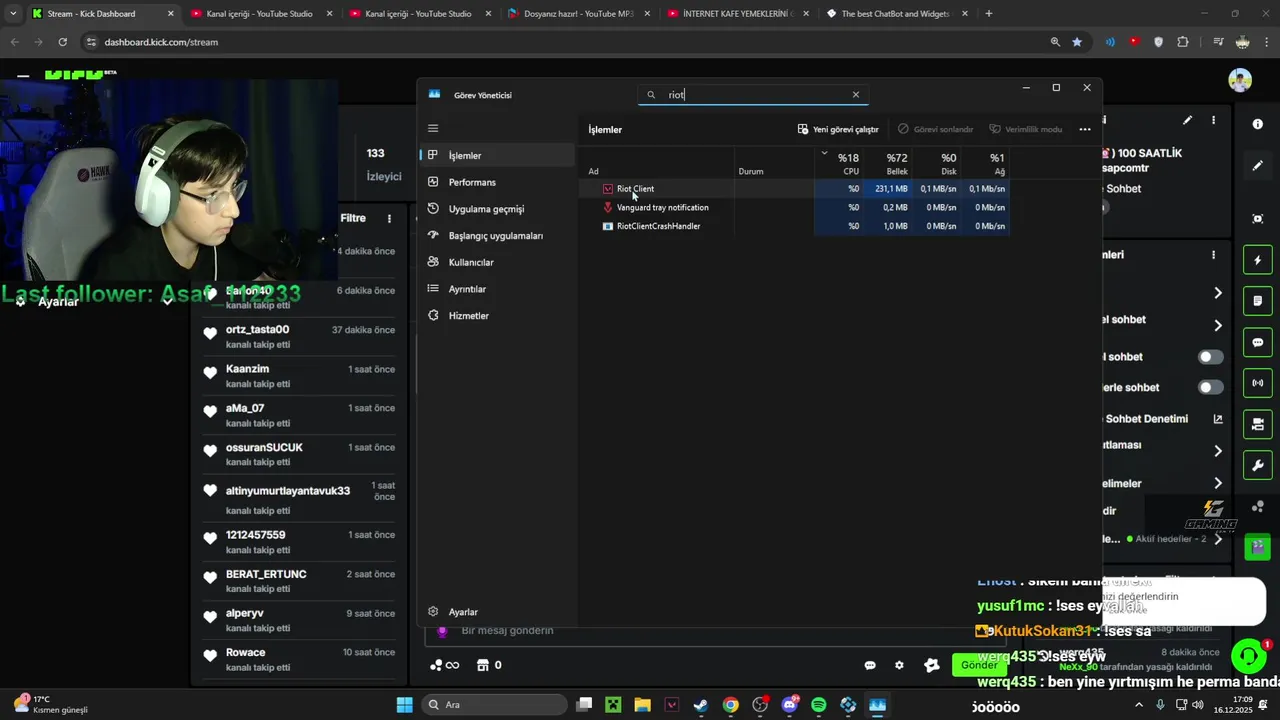1280x720 pixels.
Task: Click the Kick sidebar note page icon
Action: (x=1258, y=301)
